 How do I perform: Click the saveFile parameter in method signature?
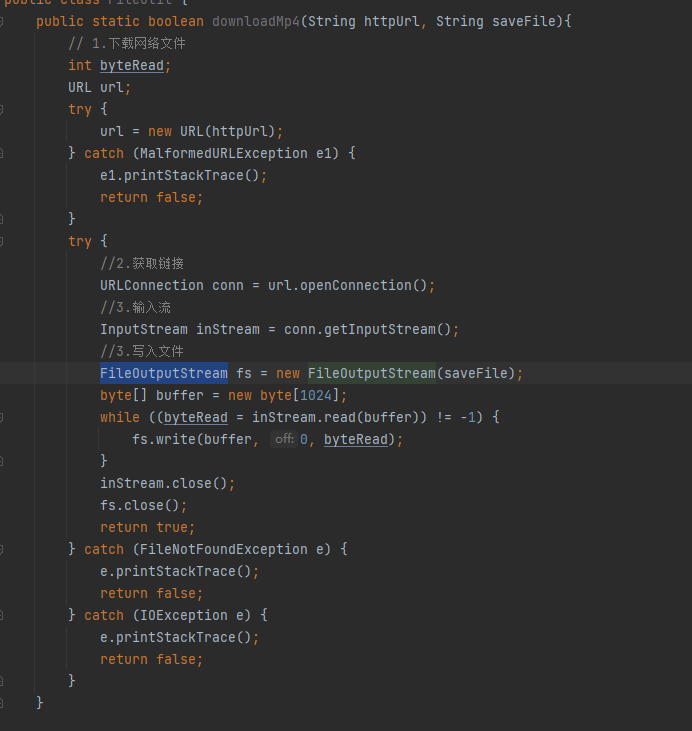tap(524, 21)
